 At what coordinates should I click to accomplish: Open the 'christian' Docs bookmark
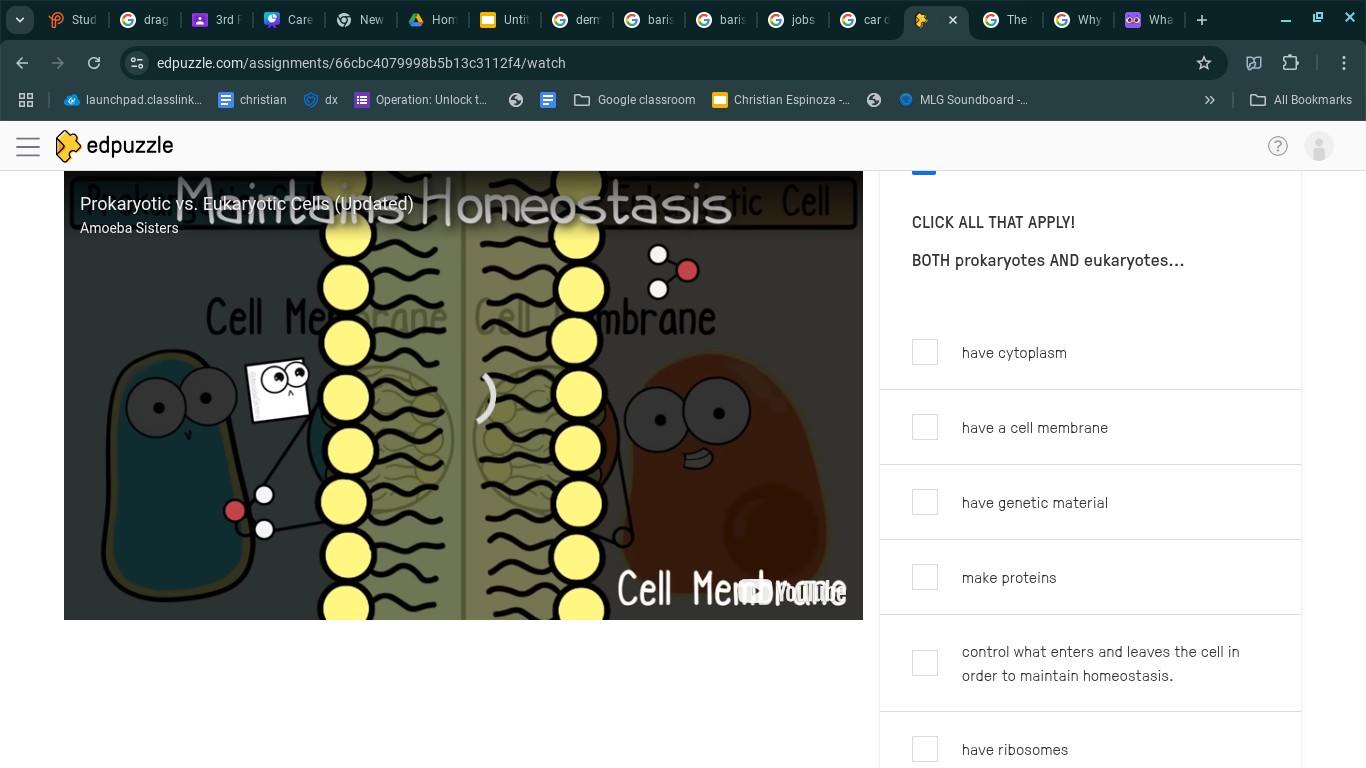(253, 100)
